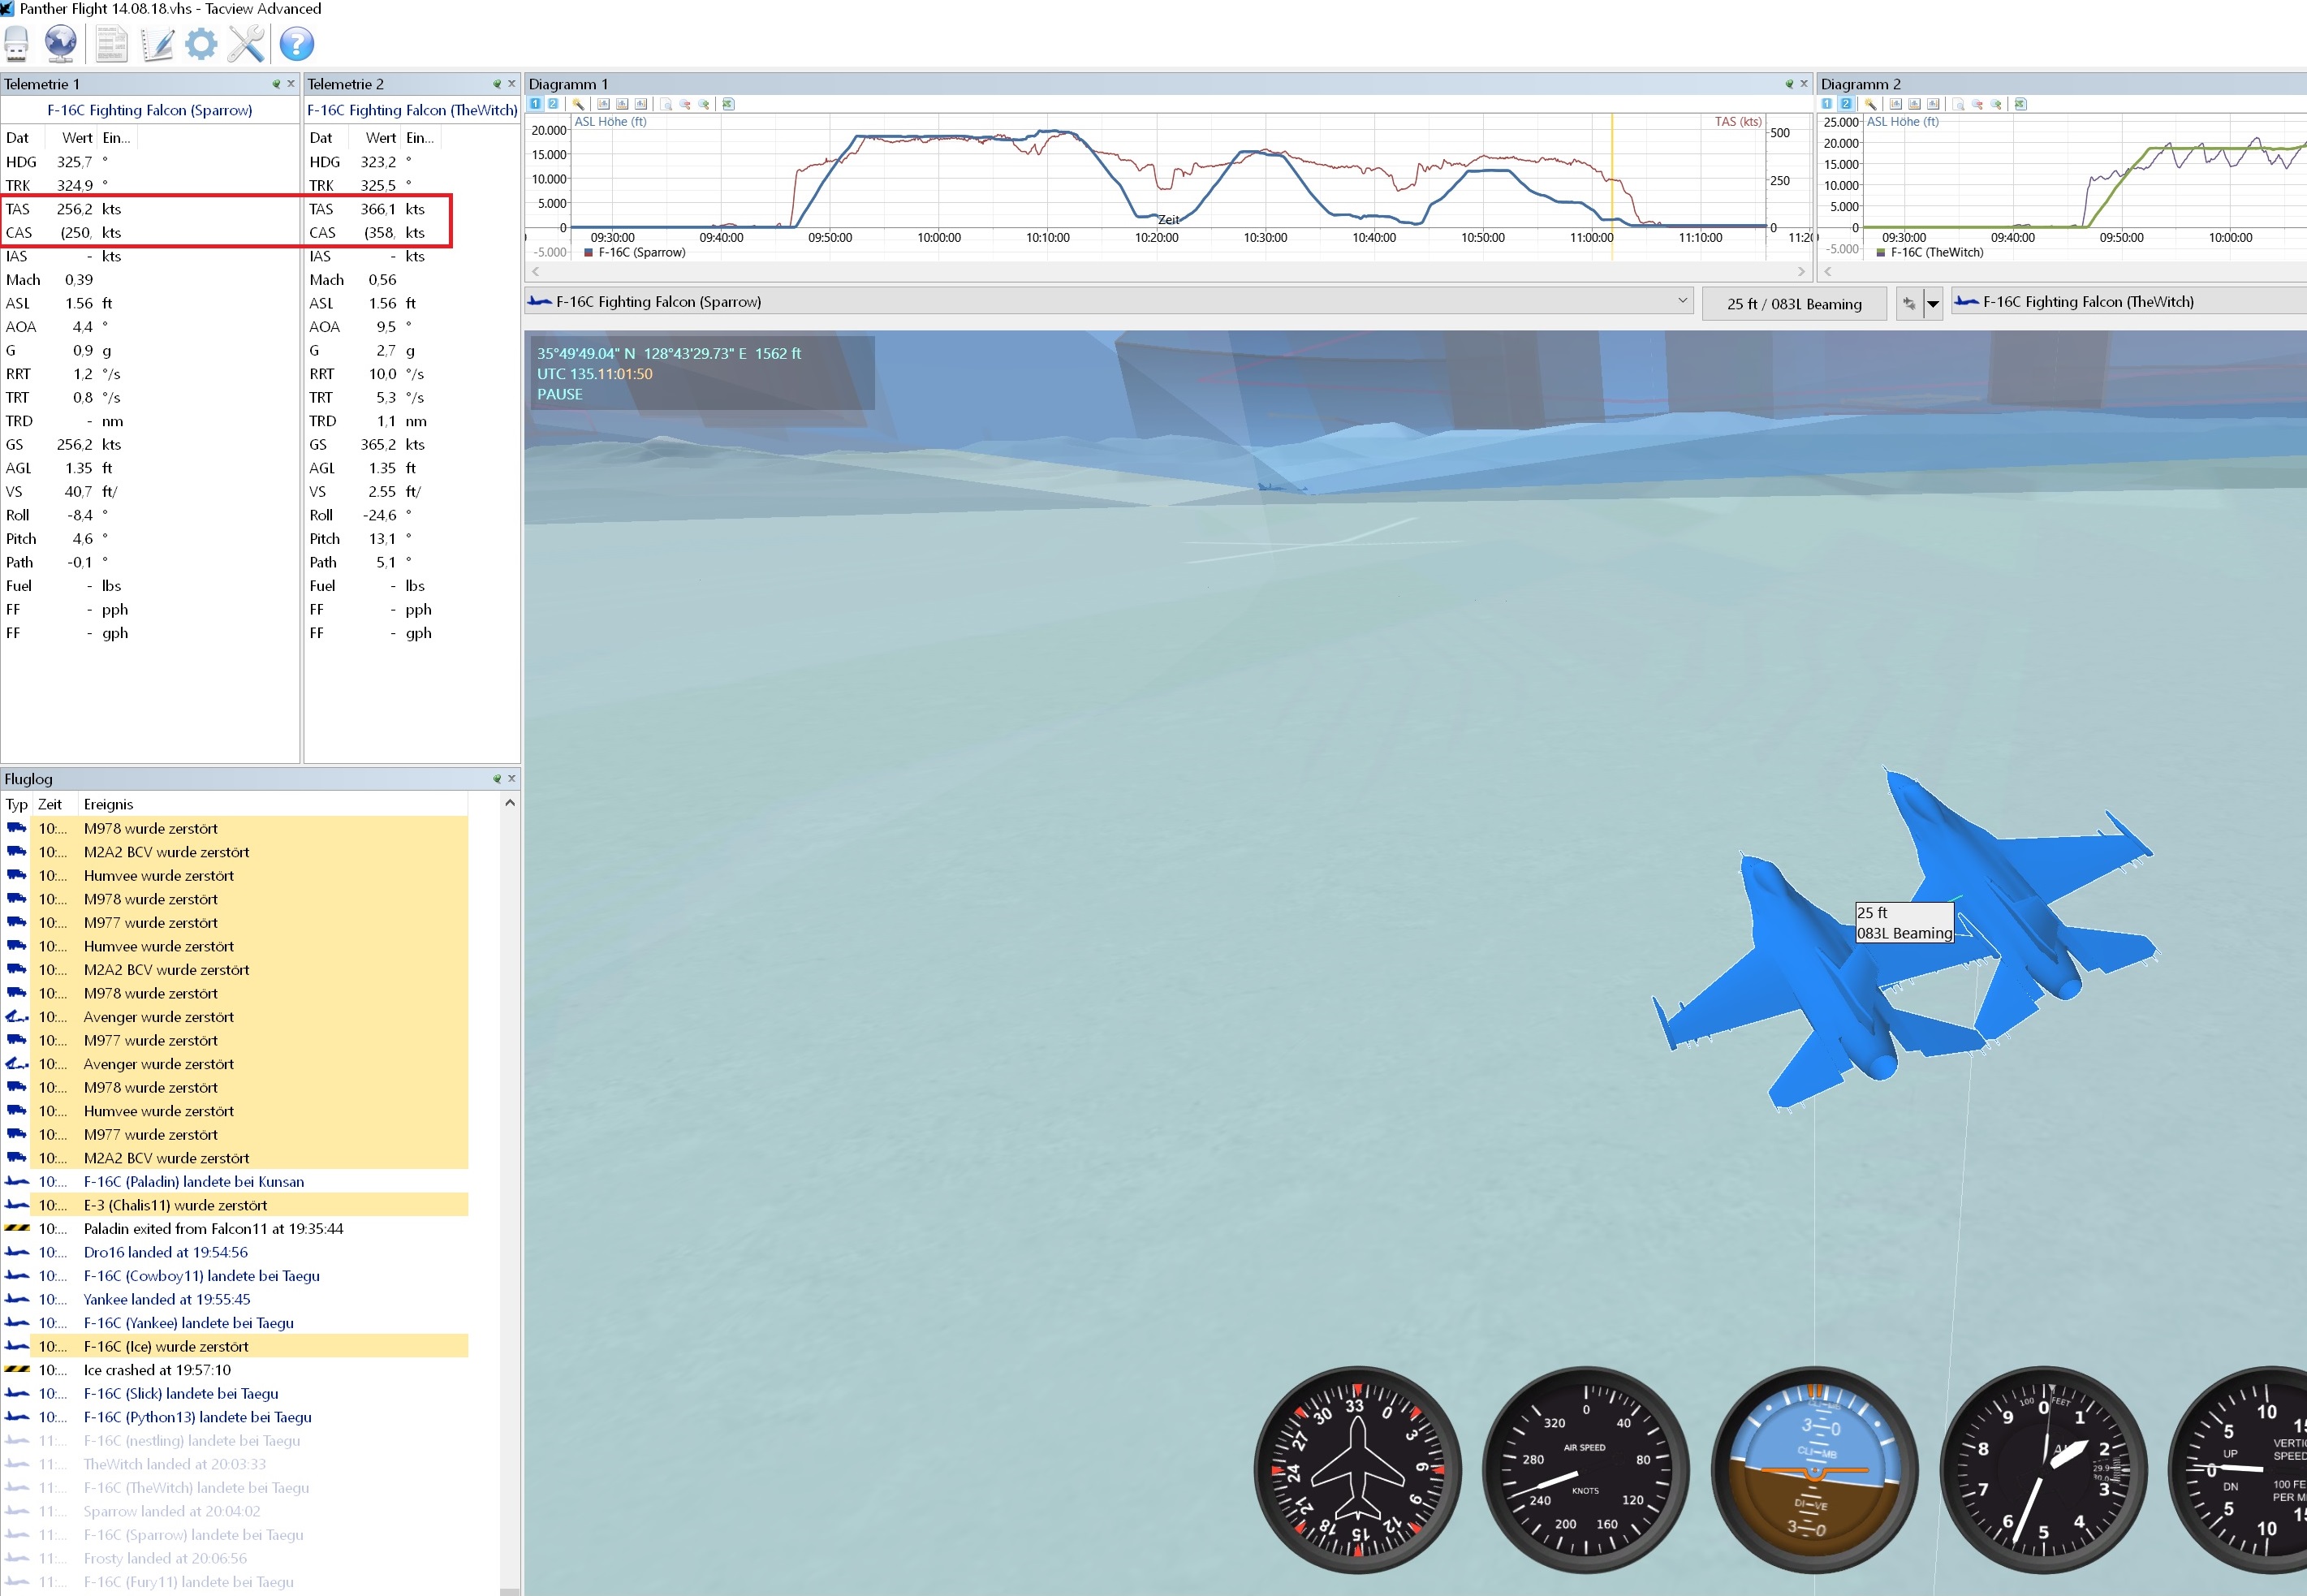Click the globe network connection icon
Image resolution: width=2307 pixels, height=1596 pixels.
[x=61, y=43]
